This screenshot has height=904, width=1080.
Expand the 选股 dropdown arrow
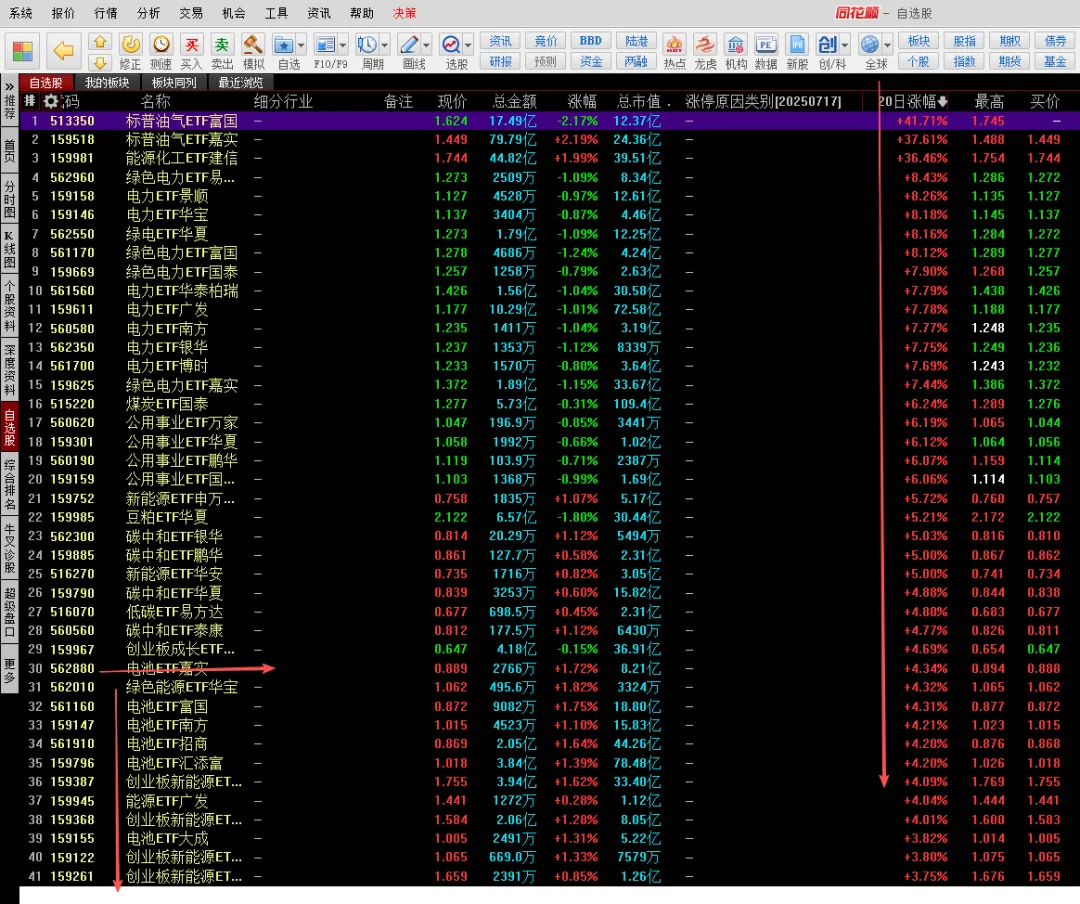[468, 45]
